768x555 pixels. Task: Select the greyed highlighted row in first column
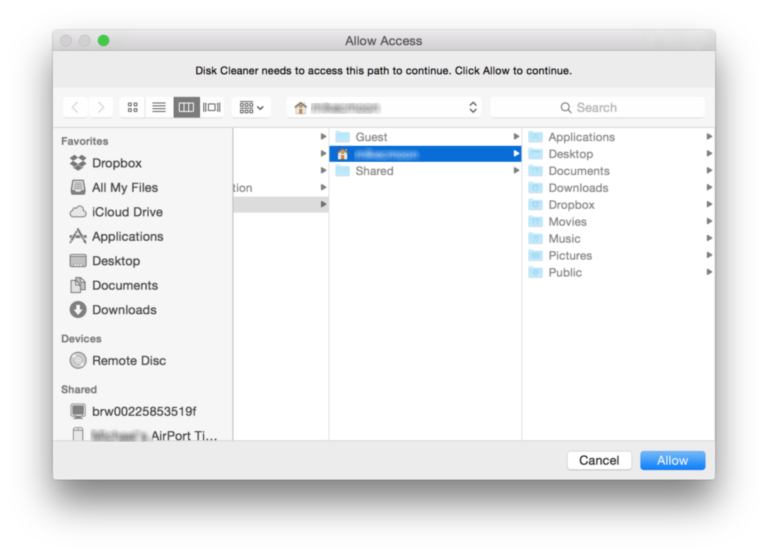point(281,204)
